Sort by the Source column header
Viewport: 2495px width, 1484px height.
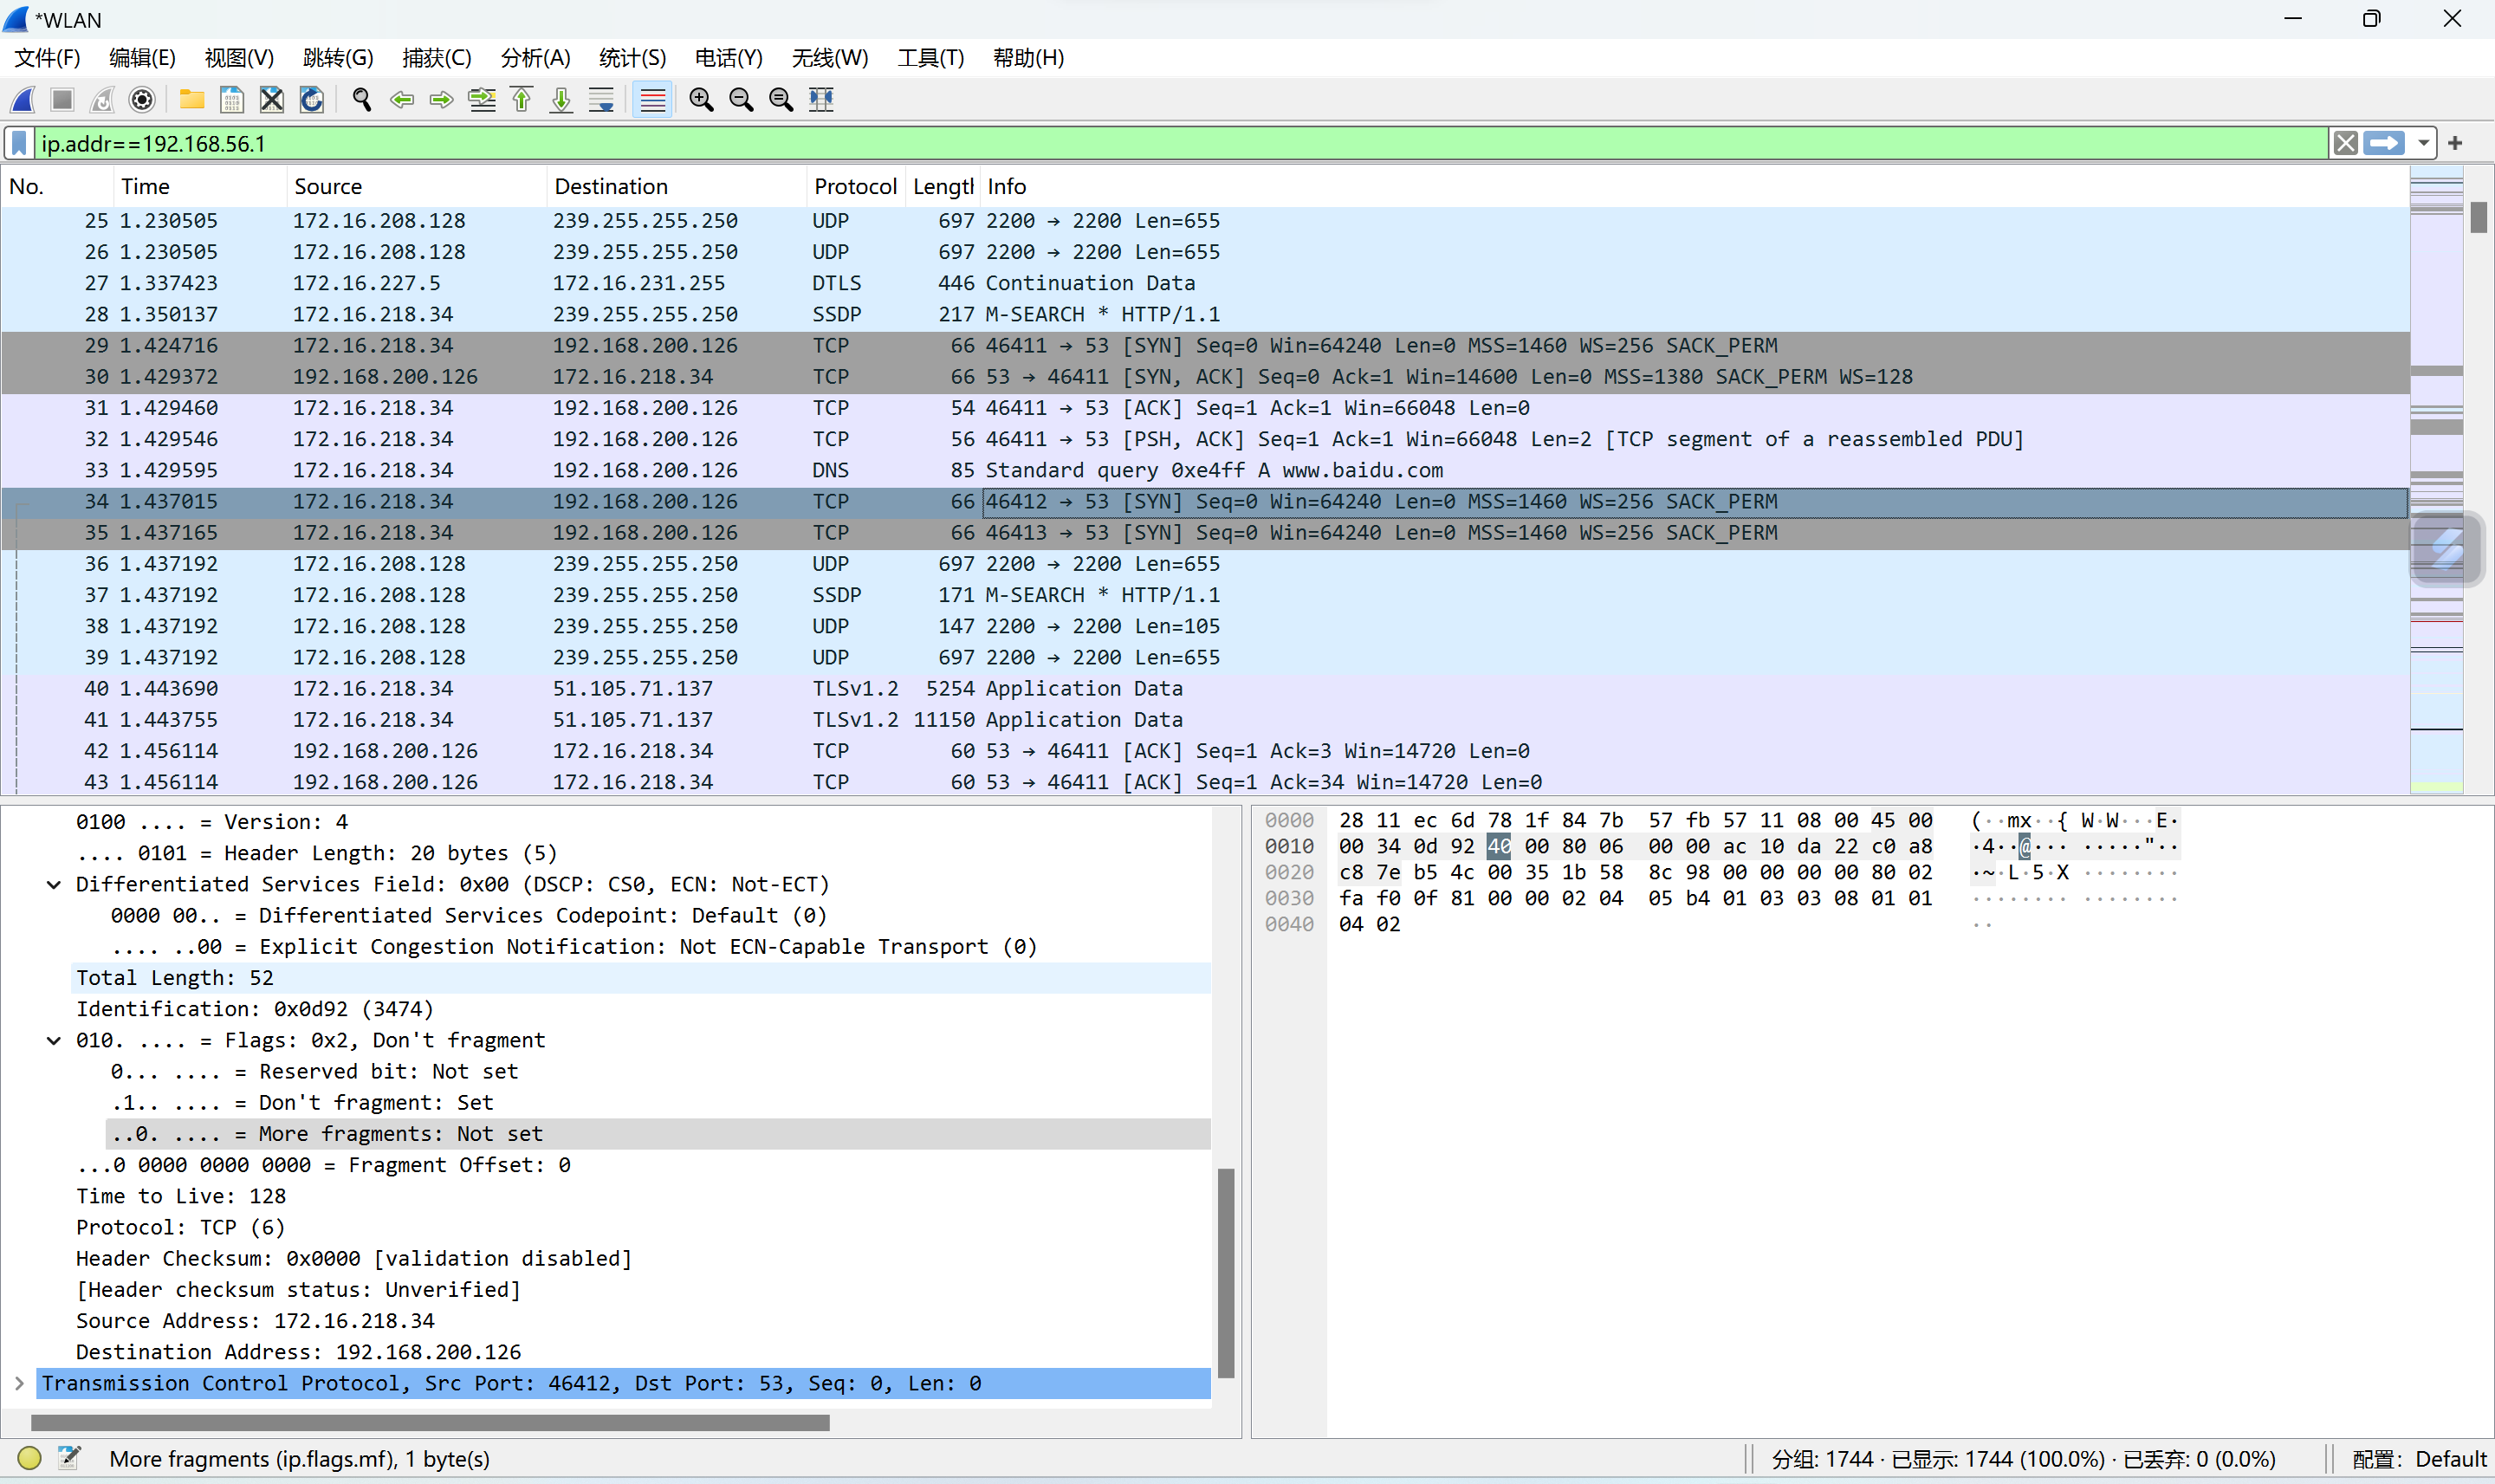click(x=417, y=186)
